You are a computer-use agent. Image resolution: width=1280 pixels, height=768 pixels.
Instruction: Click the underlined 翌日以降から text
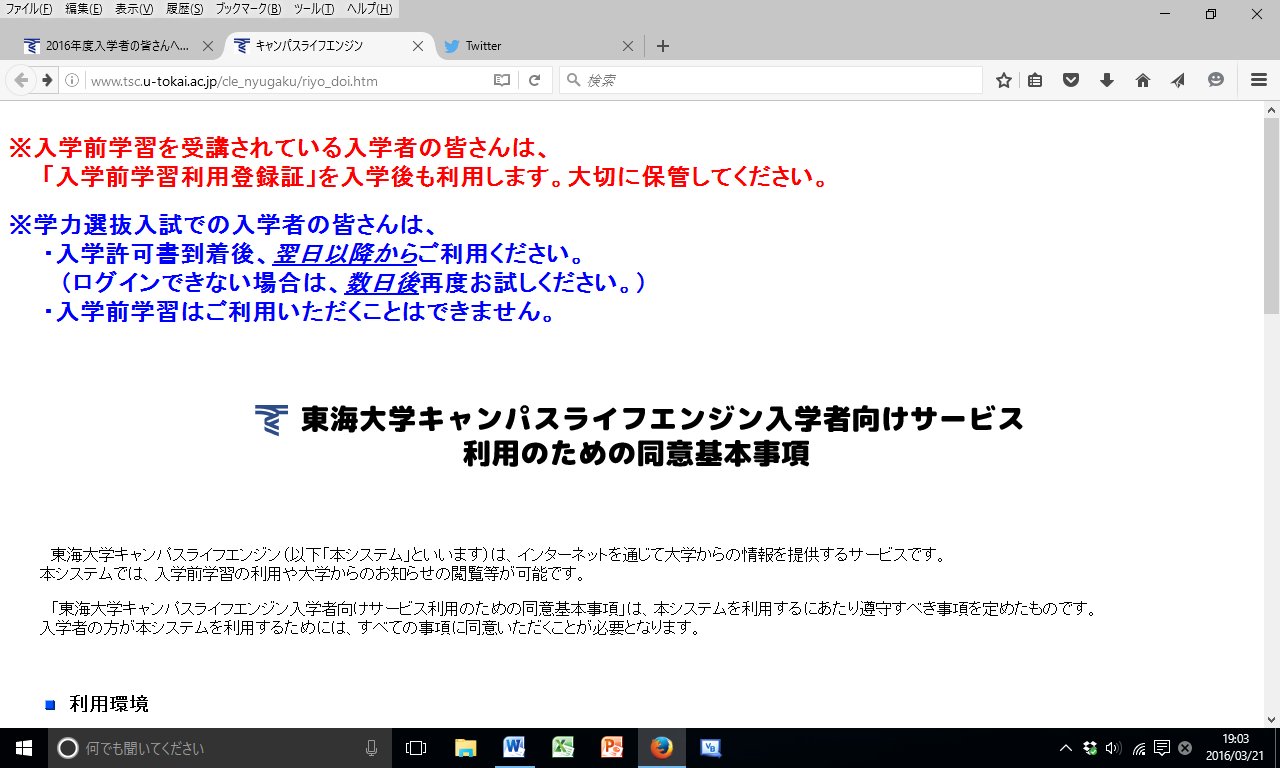(x=345, y=253)
